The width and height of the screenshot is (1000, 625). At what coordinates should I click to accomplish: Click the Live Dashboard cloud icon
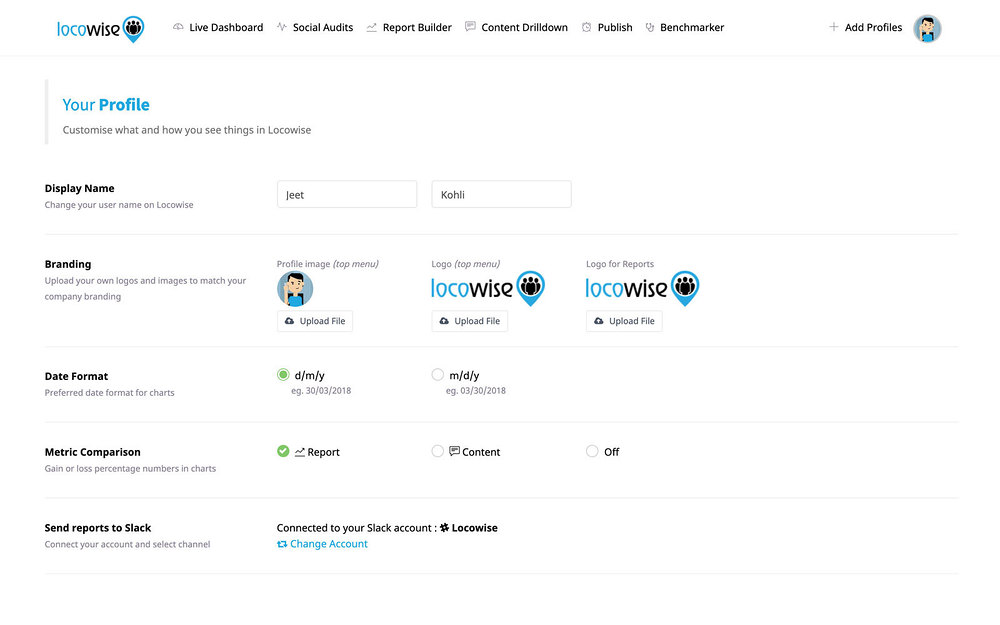coord(178,27)
